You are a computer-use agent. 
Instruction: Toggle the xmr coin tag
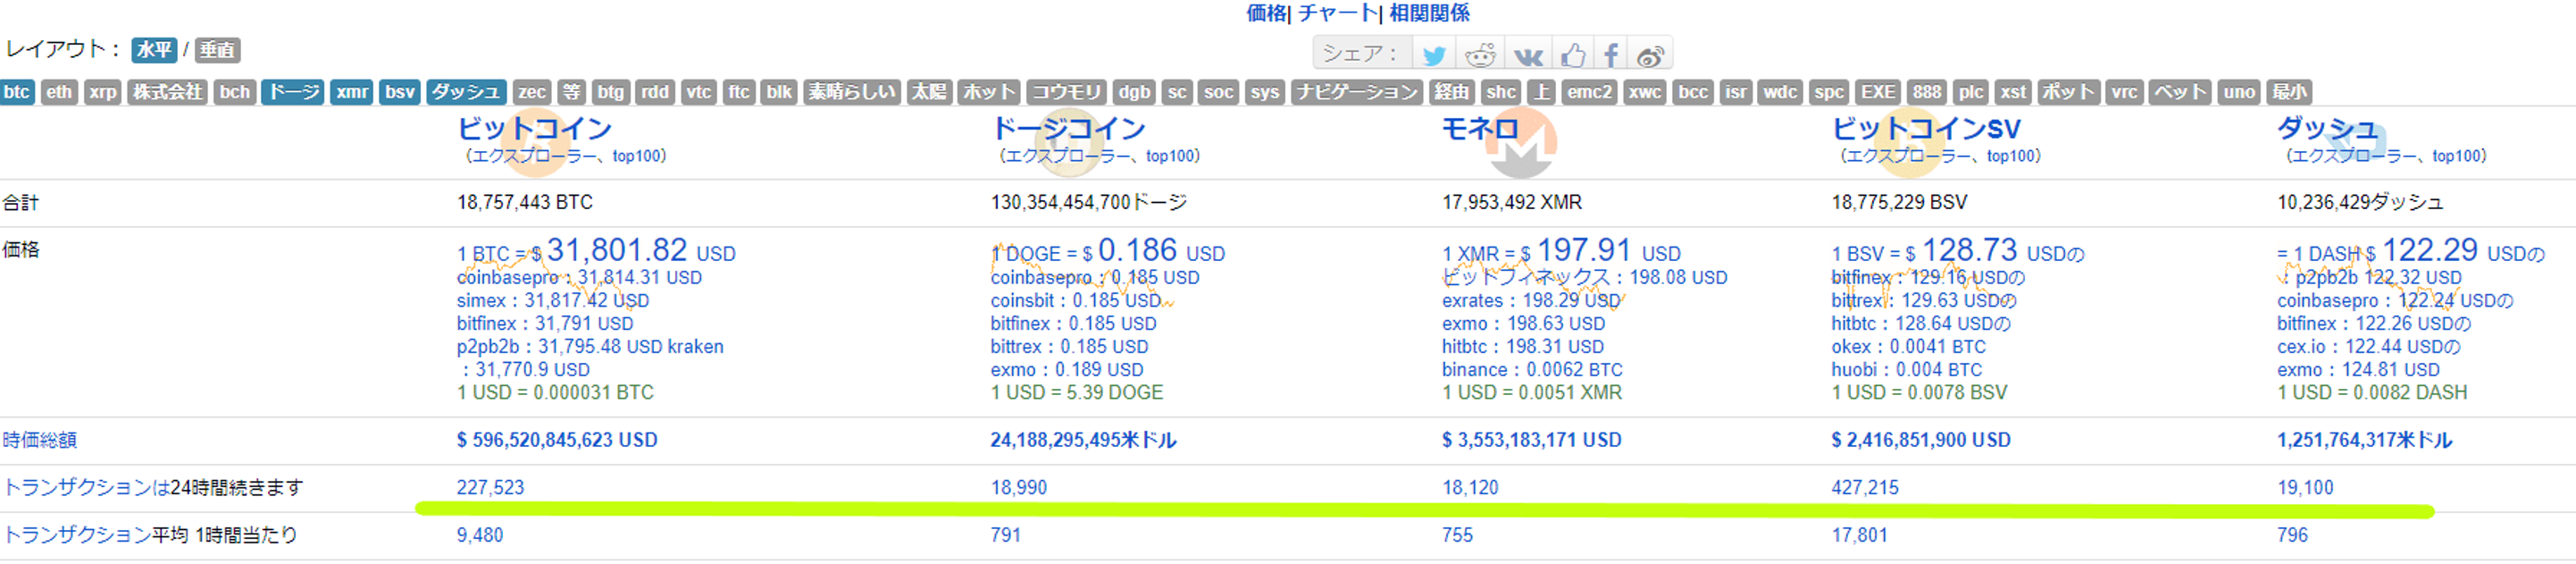pyautogui.click(x=352, y=92)
